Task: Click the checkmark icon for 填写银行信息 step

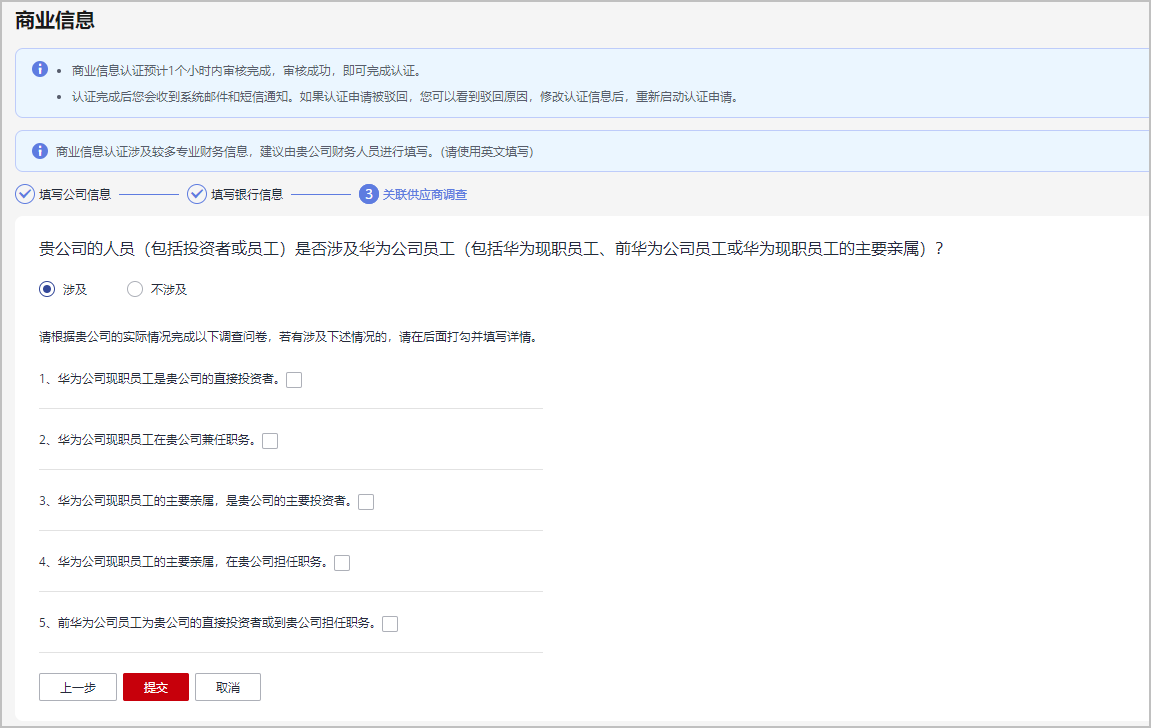Action: (197, 194)
